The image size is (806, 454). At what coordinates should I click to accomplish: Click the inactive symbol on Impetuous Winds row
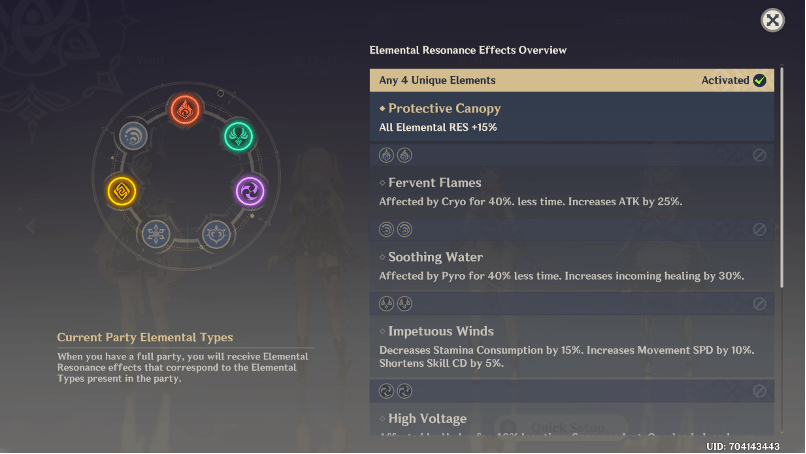[759, 304]
